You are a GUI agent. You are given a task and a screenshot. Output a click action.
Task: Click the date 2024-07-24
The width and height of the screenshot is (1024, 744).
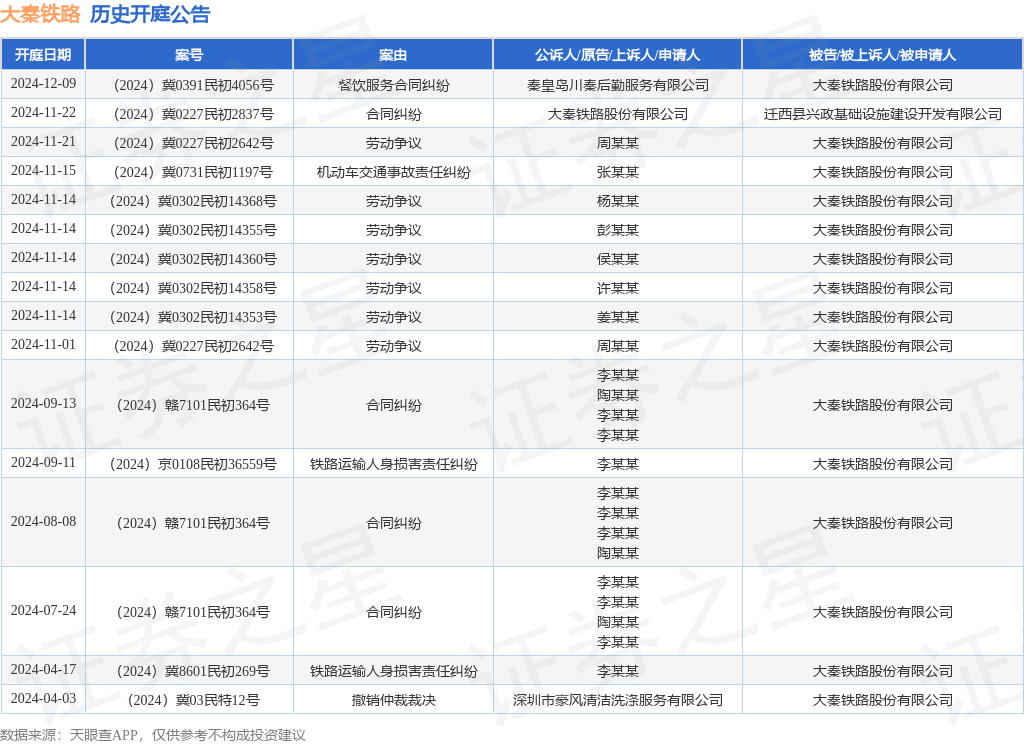pyautogui.click(x=43, y=611)
